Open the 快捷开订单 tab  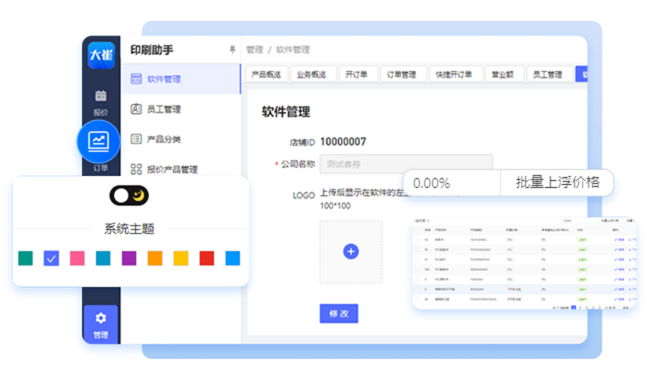click(454, 75)
